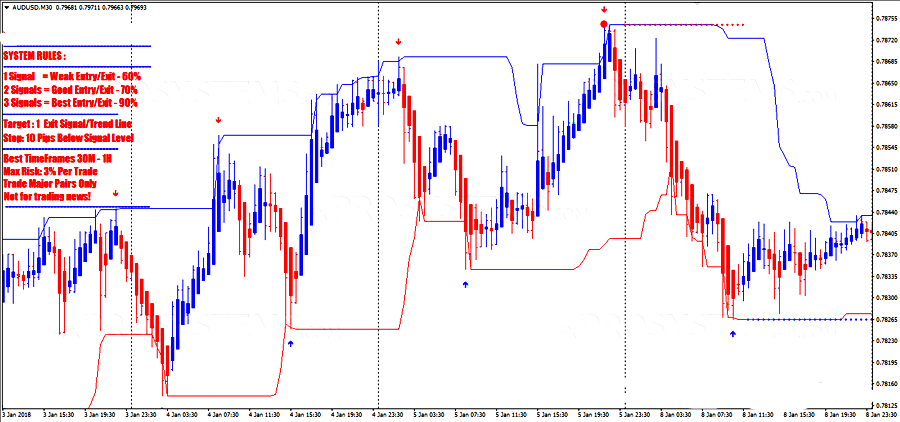The height and width of the screenshot is (422, 900).
Task: Click the '4 Jan 07:30' time axis label
Action: tap(223, 414)
